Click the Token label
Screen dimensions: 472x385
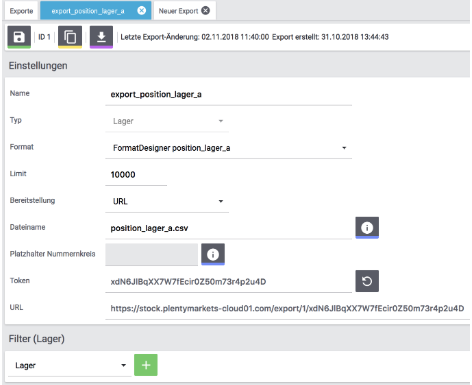[20, 281]
